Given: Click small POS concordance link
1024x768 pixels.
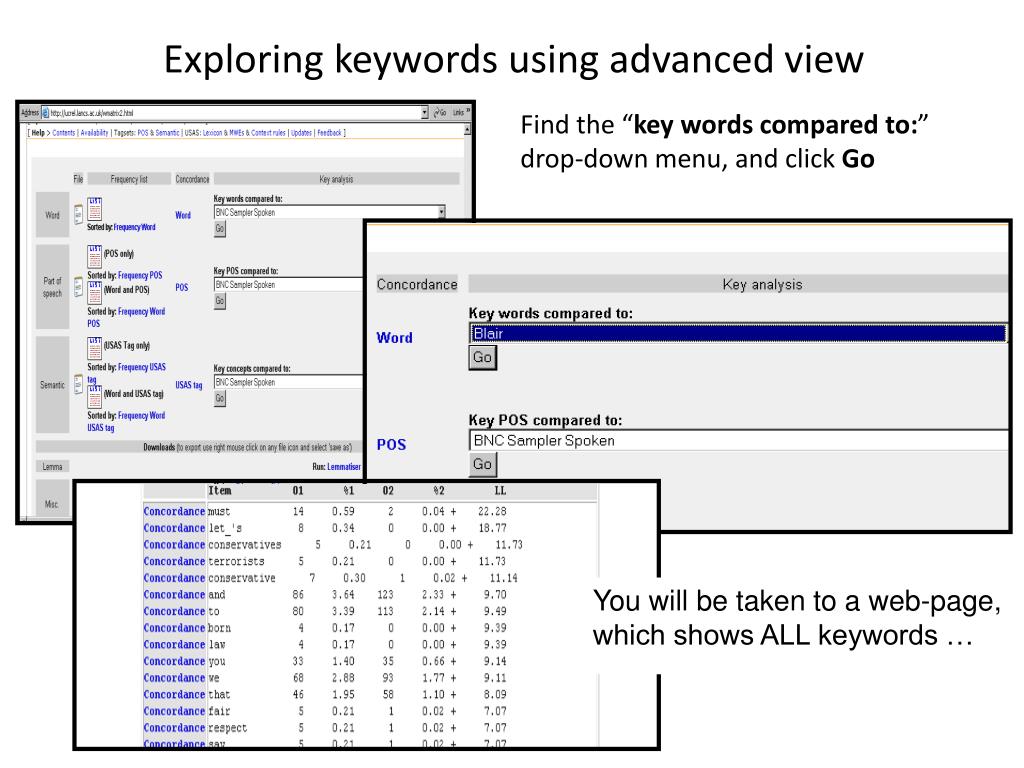Looking at the screenshot, I should 182,287.
